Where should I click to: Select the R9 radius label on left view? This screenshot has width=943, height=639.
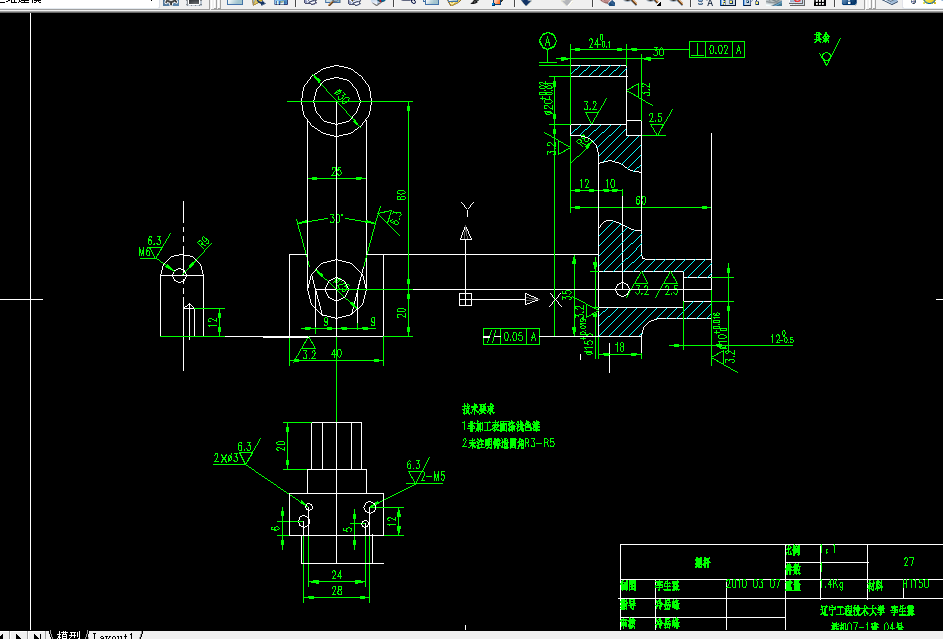pyautogui.click(x=204, y=243)
